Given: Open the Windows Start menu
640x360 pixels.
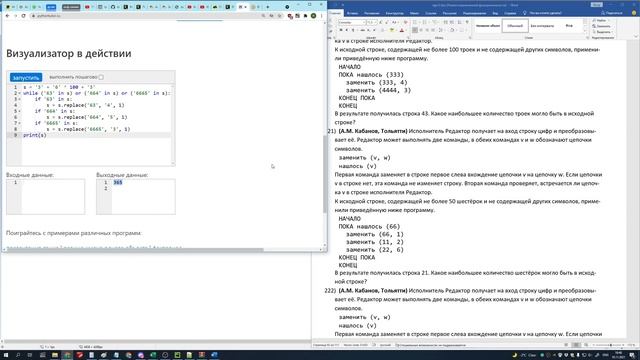Looking at the screenshot, I should click(x=6, y=355).
